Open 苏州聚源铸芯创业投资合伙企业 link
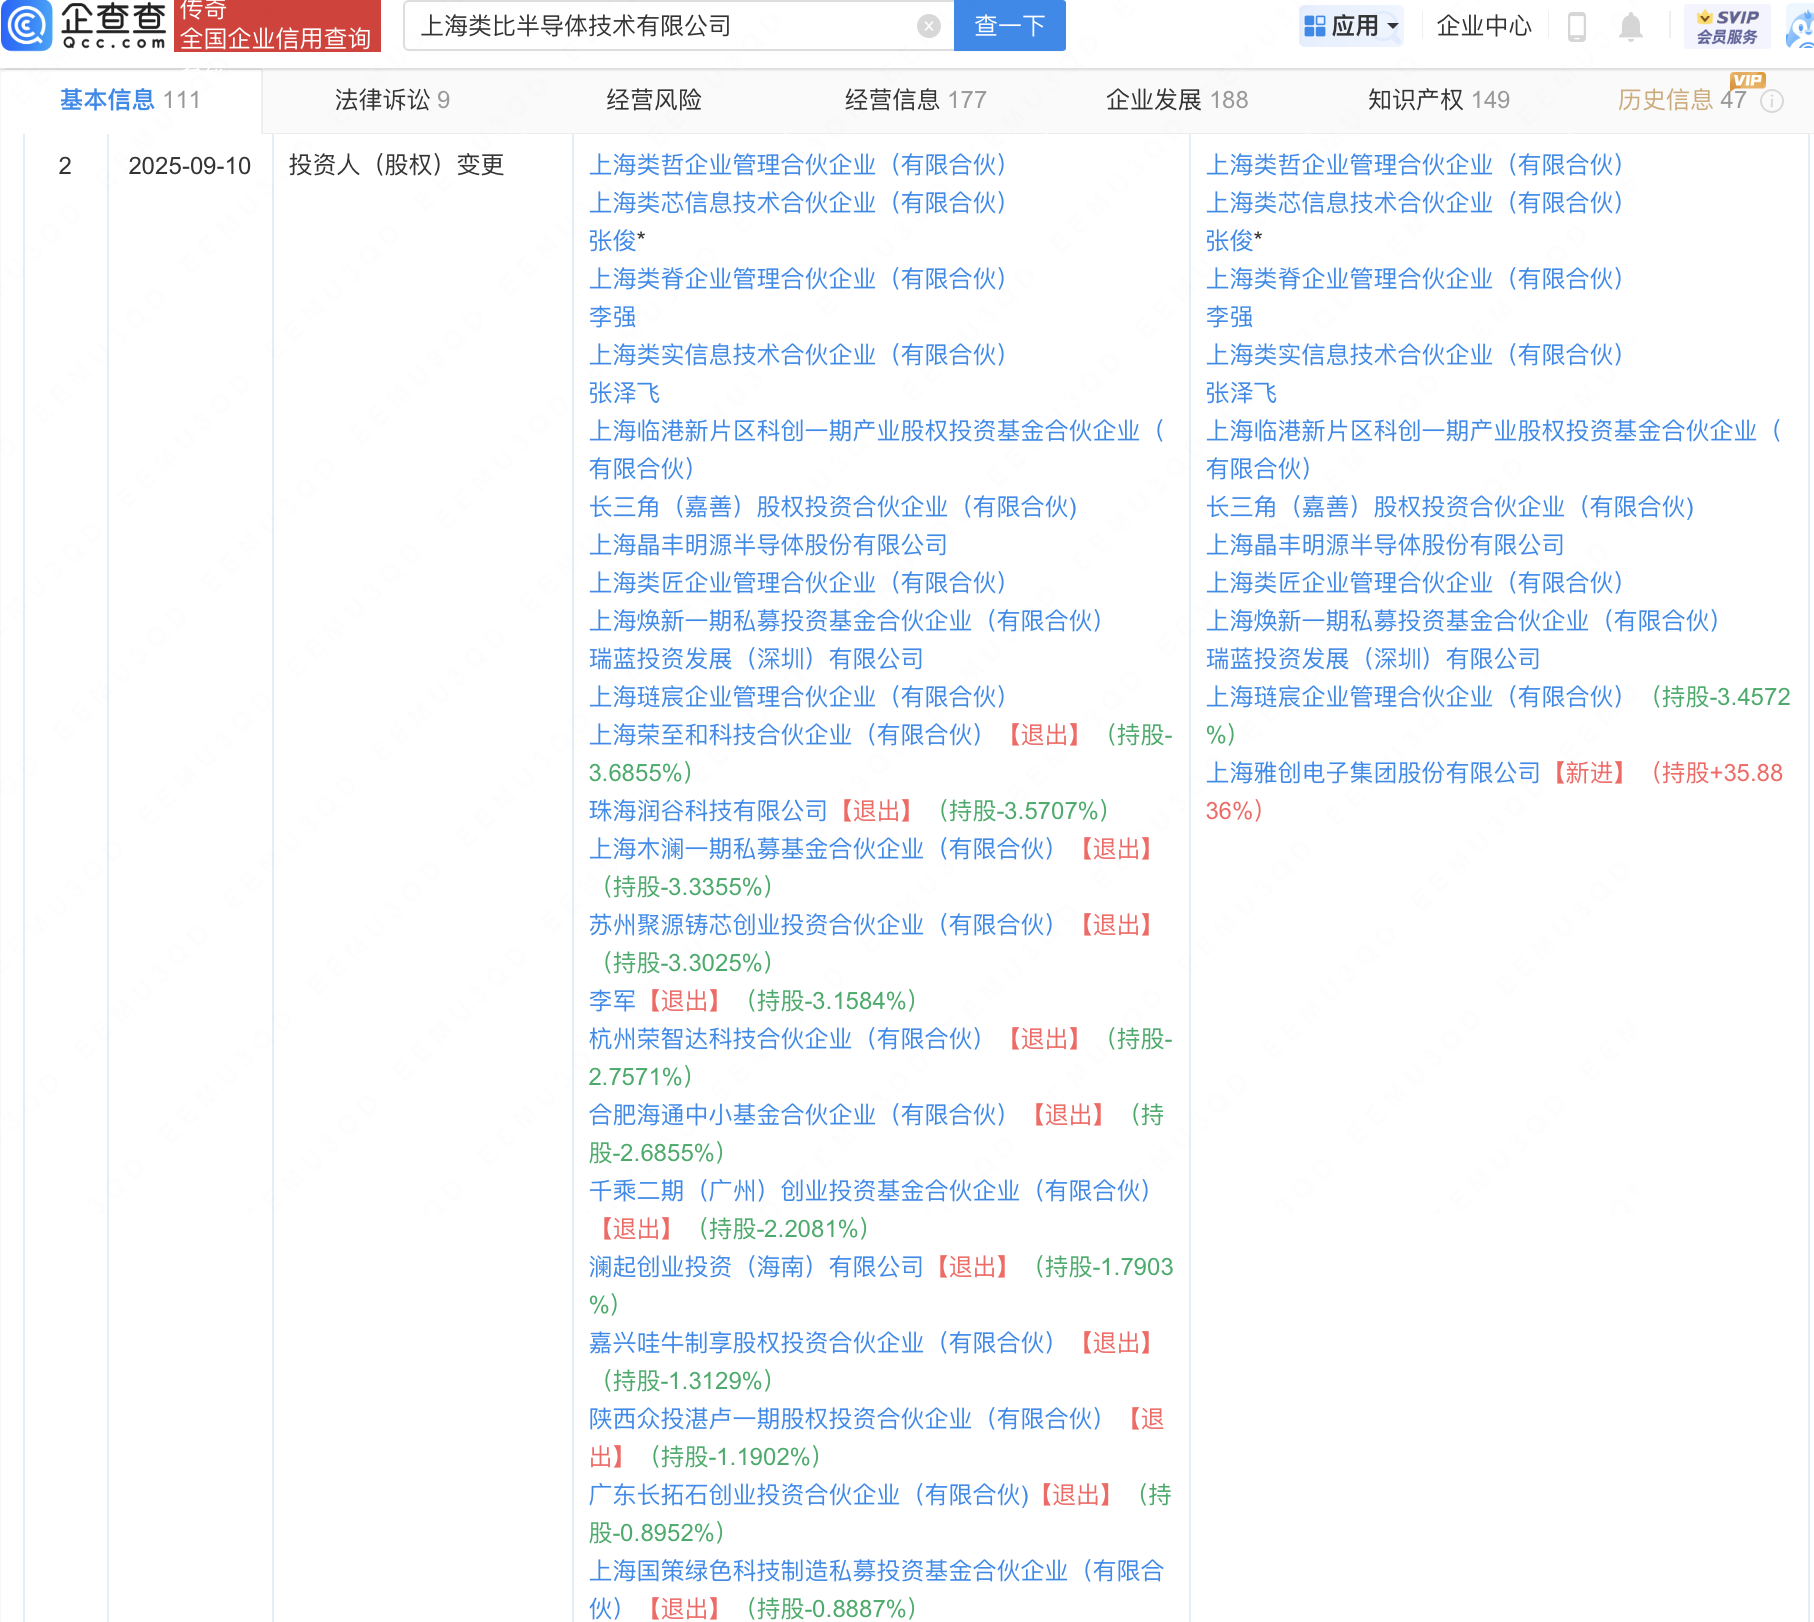This screenshot has height=1622, width=1814. coord(821,925)
